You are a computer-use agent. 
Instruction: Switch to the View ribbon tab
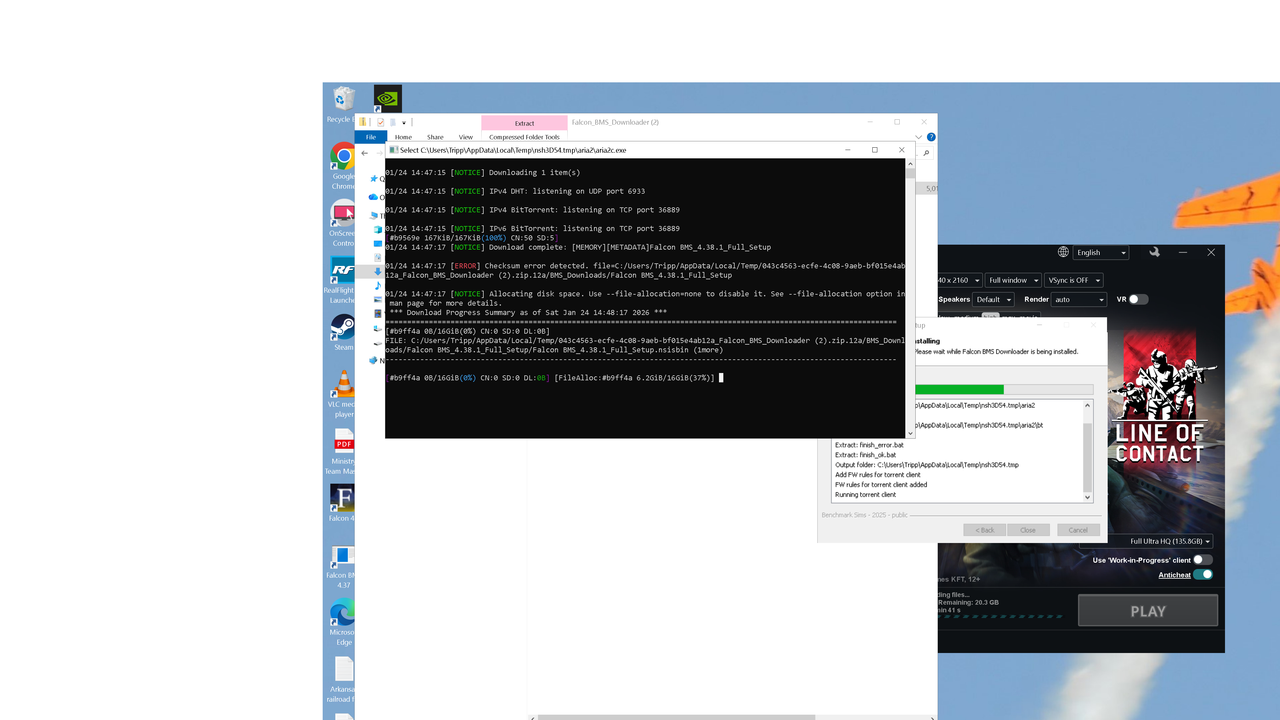pos(466,137)
